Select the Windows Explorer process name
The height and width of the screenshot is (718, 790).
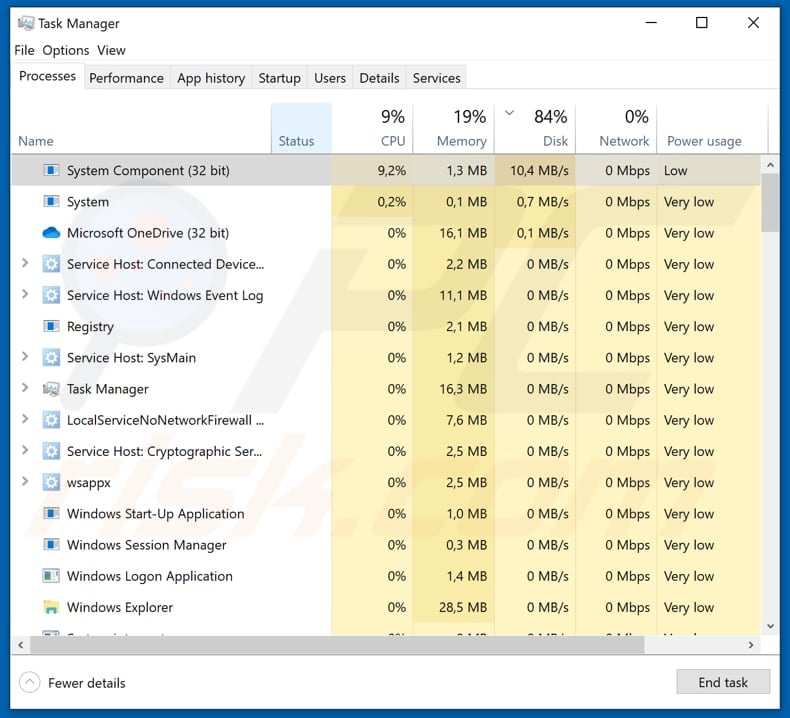[120, 608]
